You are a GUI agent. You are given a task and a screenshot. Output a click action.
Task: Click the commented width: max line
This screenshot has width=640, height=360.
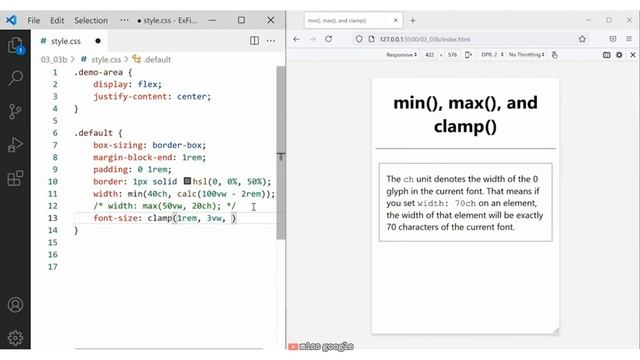click(x=164, y=206)
